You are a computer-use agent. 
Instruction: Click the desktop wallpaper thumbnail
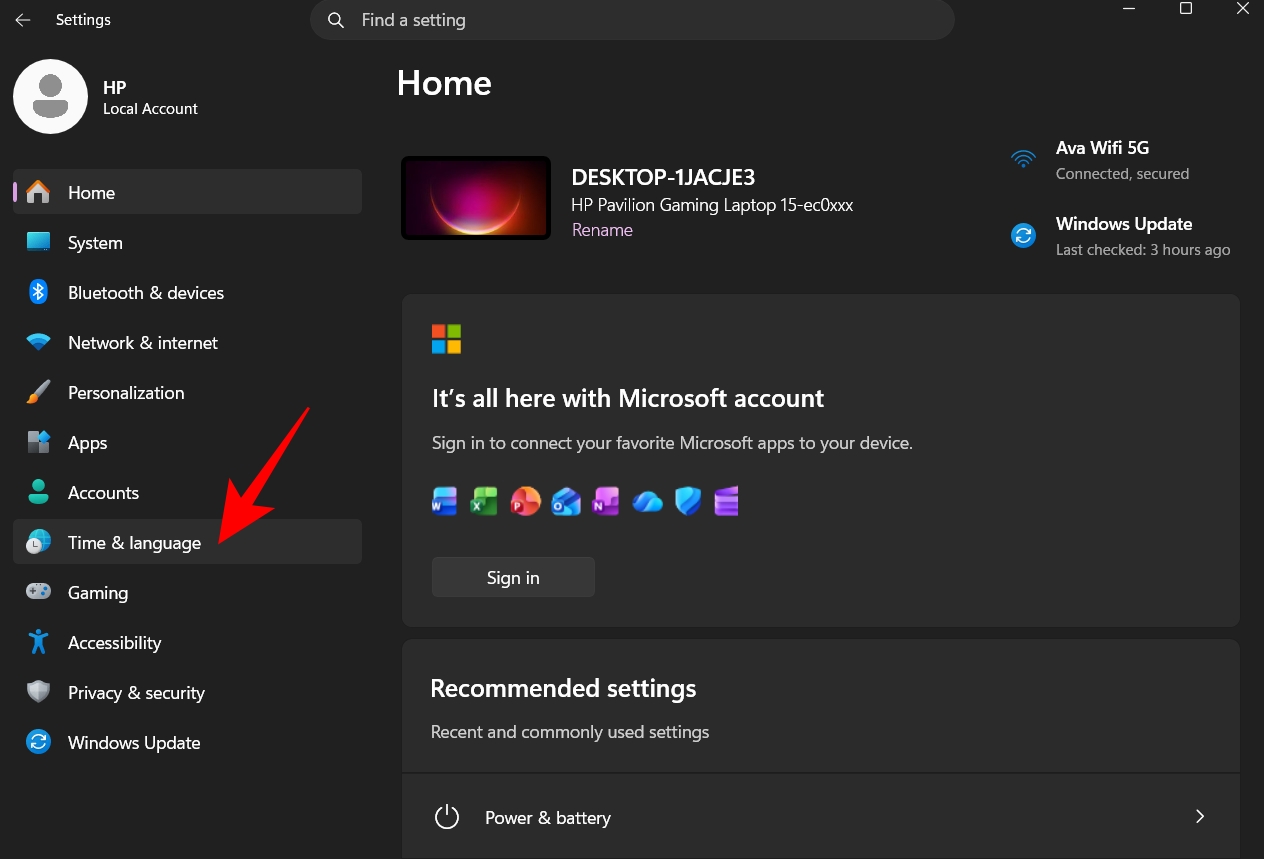[476, 198]
